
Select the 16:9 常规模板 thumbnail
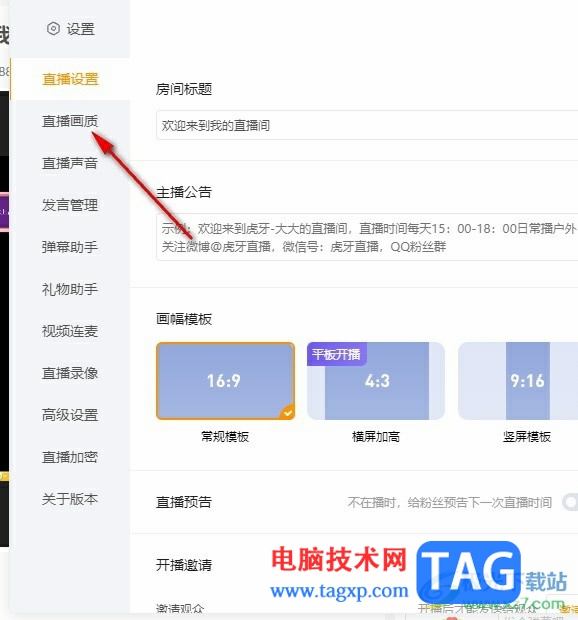(225, 381)
